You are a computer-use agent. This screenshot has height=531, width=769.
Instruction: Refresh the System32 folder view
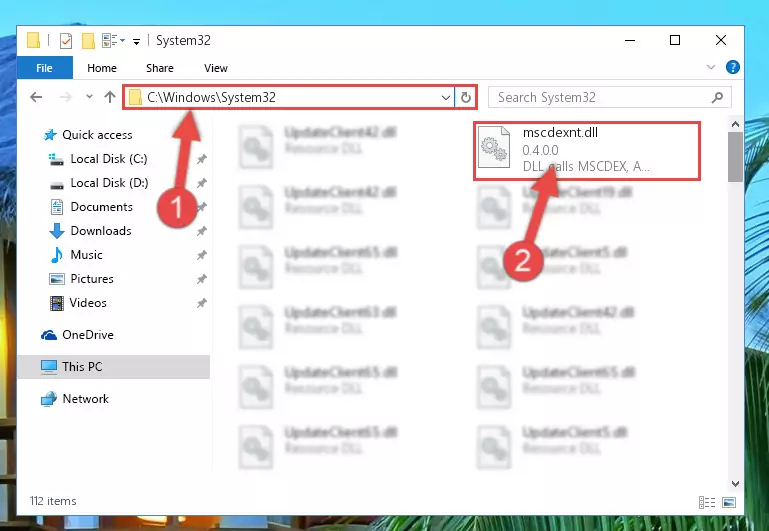(465, 98)
